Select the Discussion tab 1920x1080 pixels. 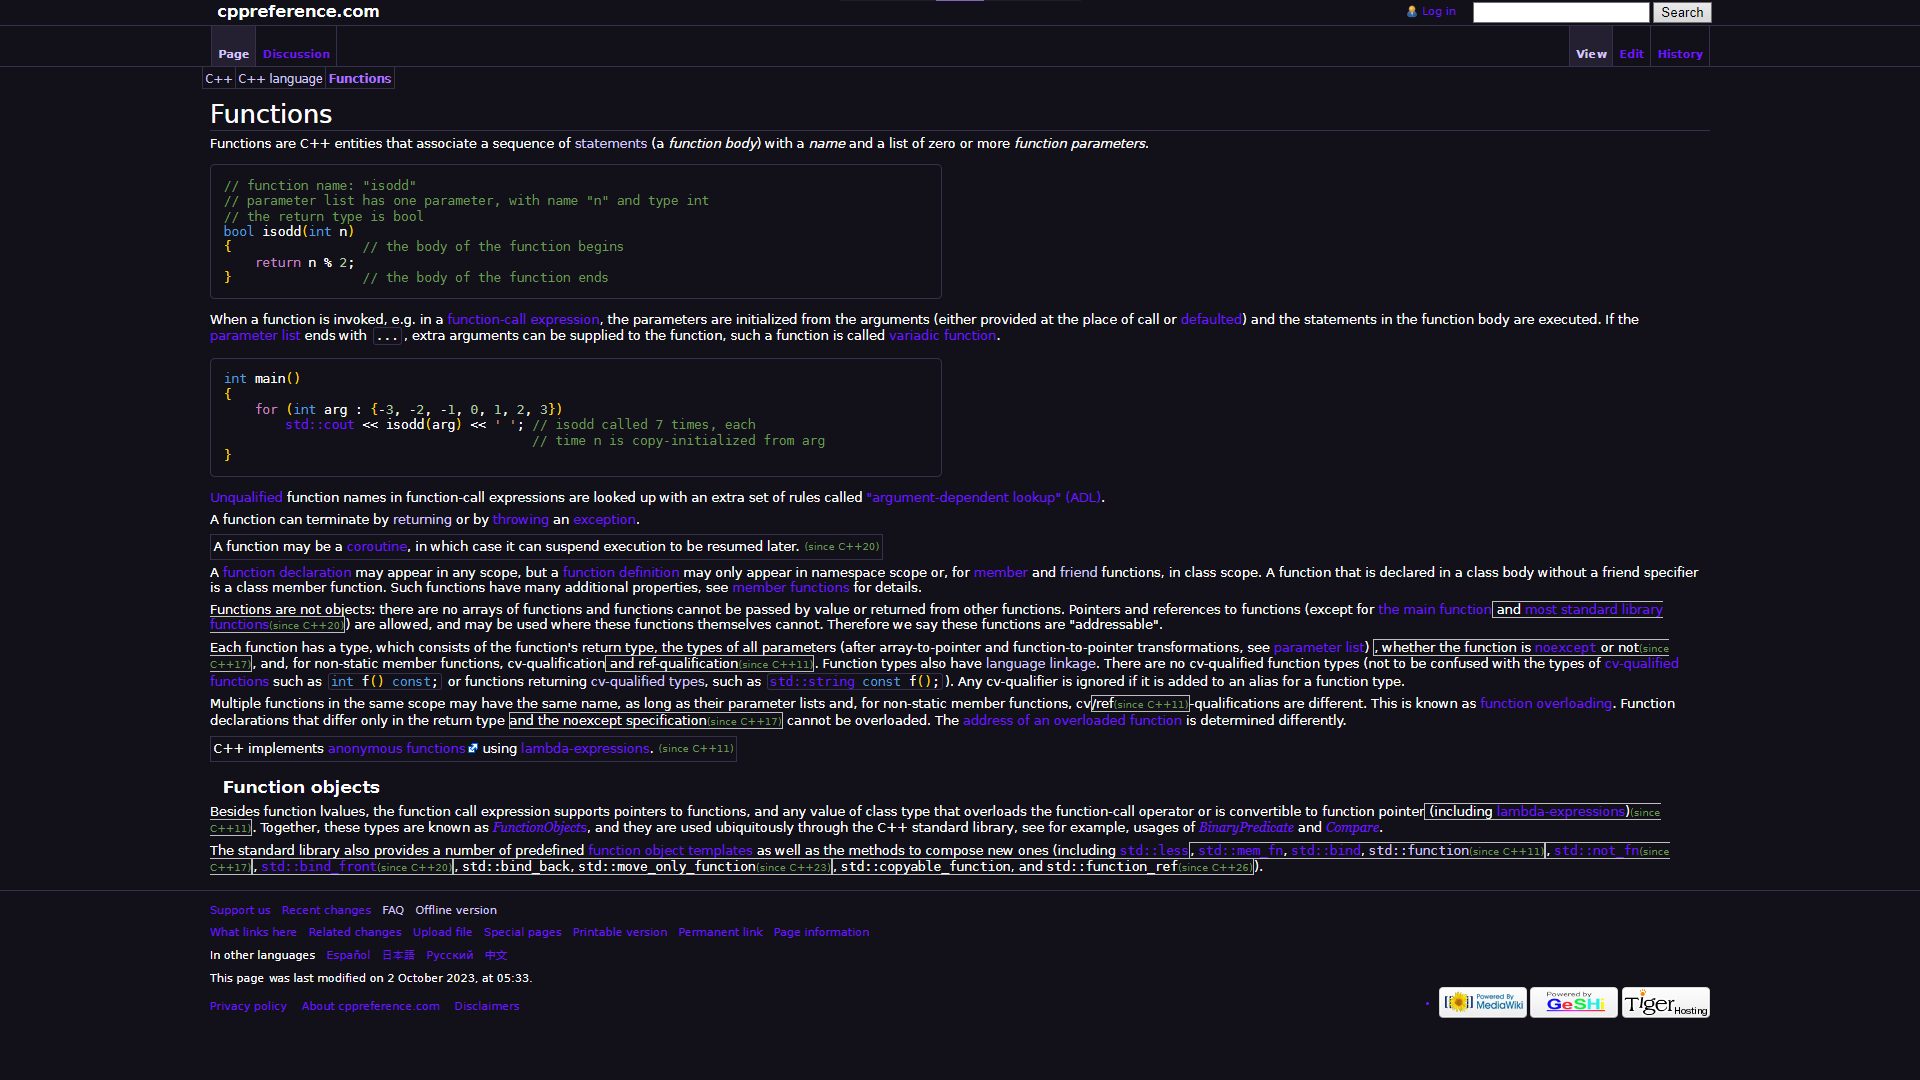click(295, 54)
